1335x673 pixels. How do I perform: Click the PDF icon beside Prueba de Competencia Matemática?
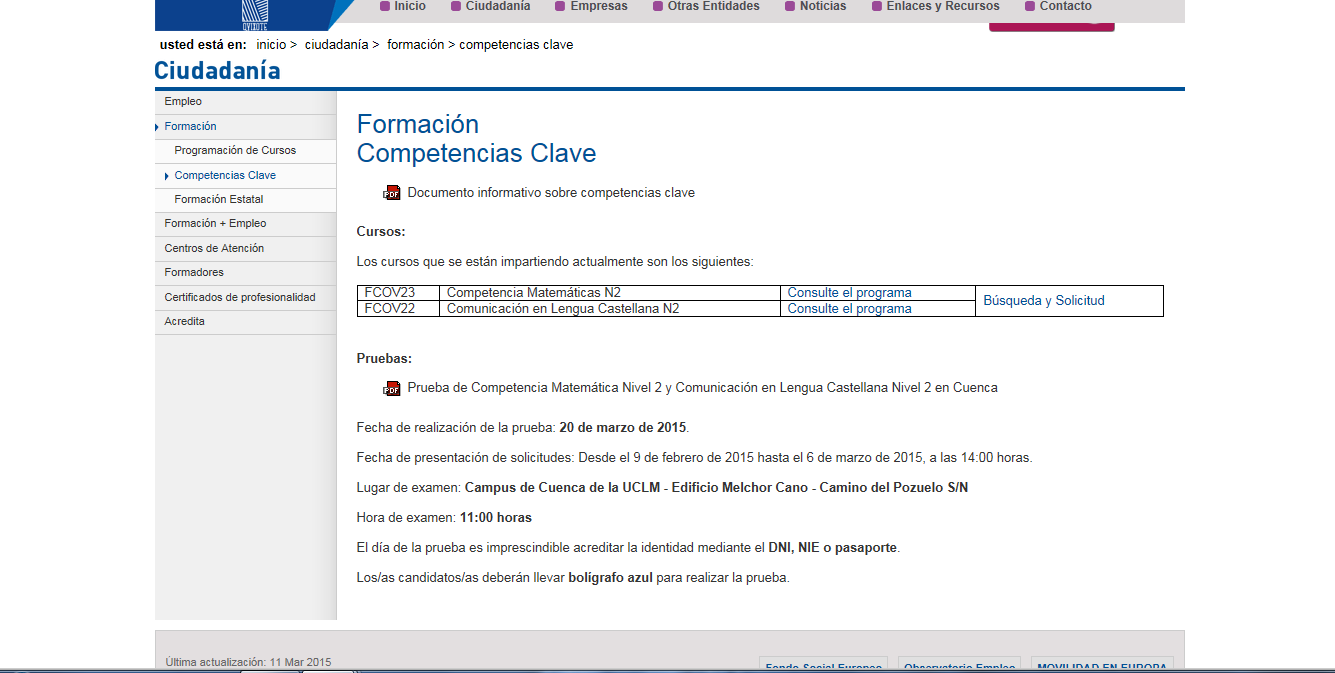(x=391, y=388)
